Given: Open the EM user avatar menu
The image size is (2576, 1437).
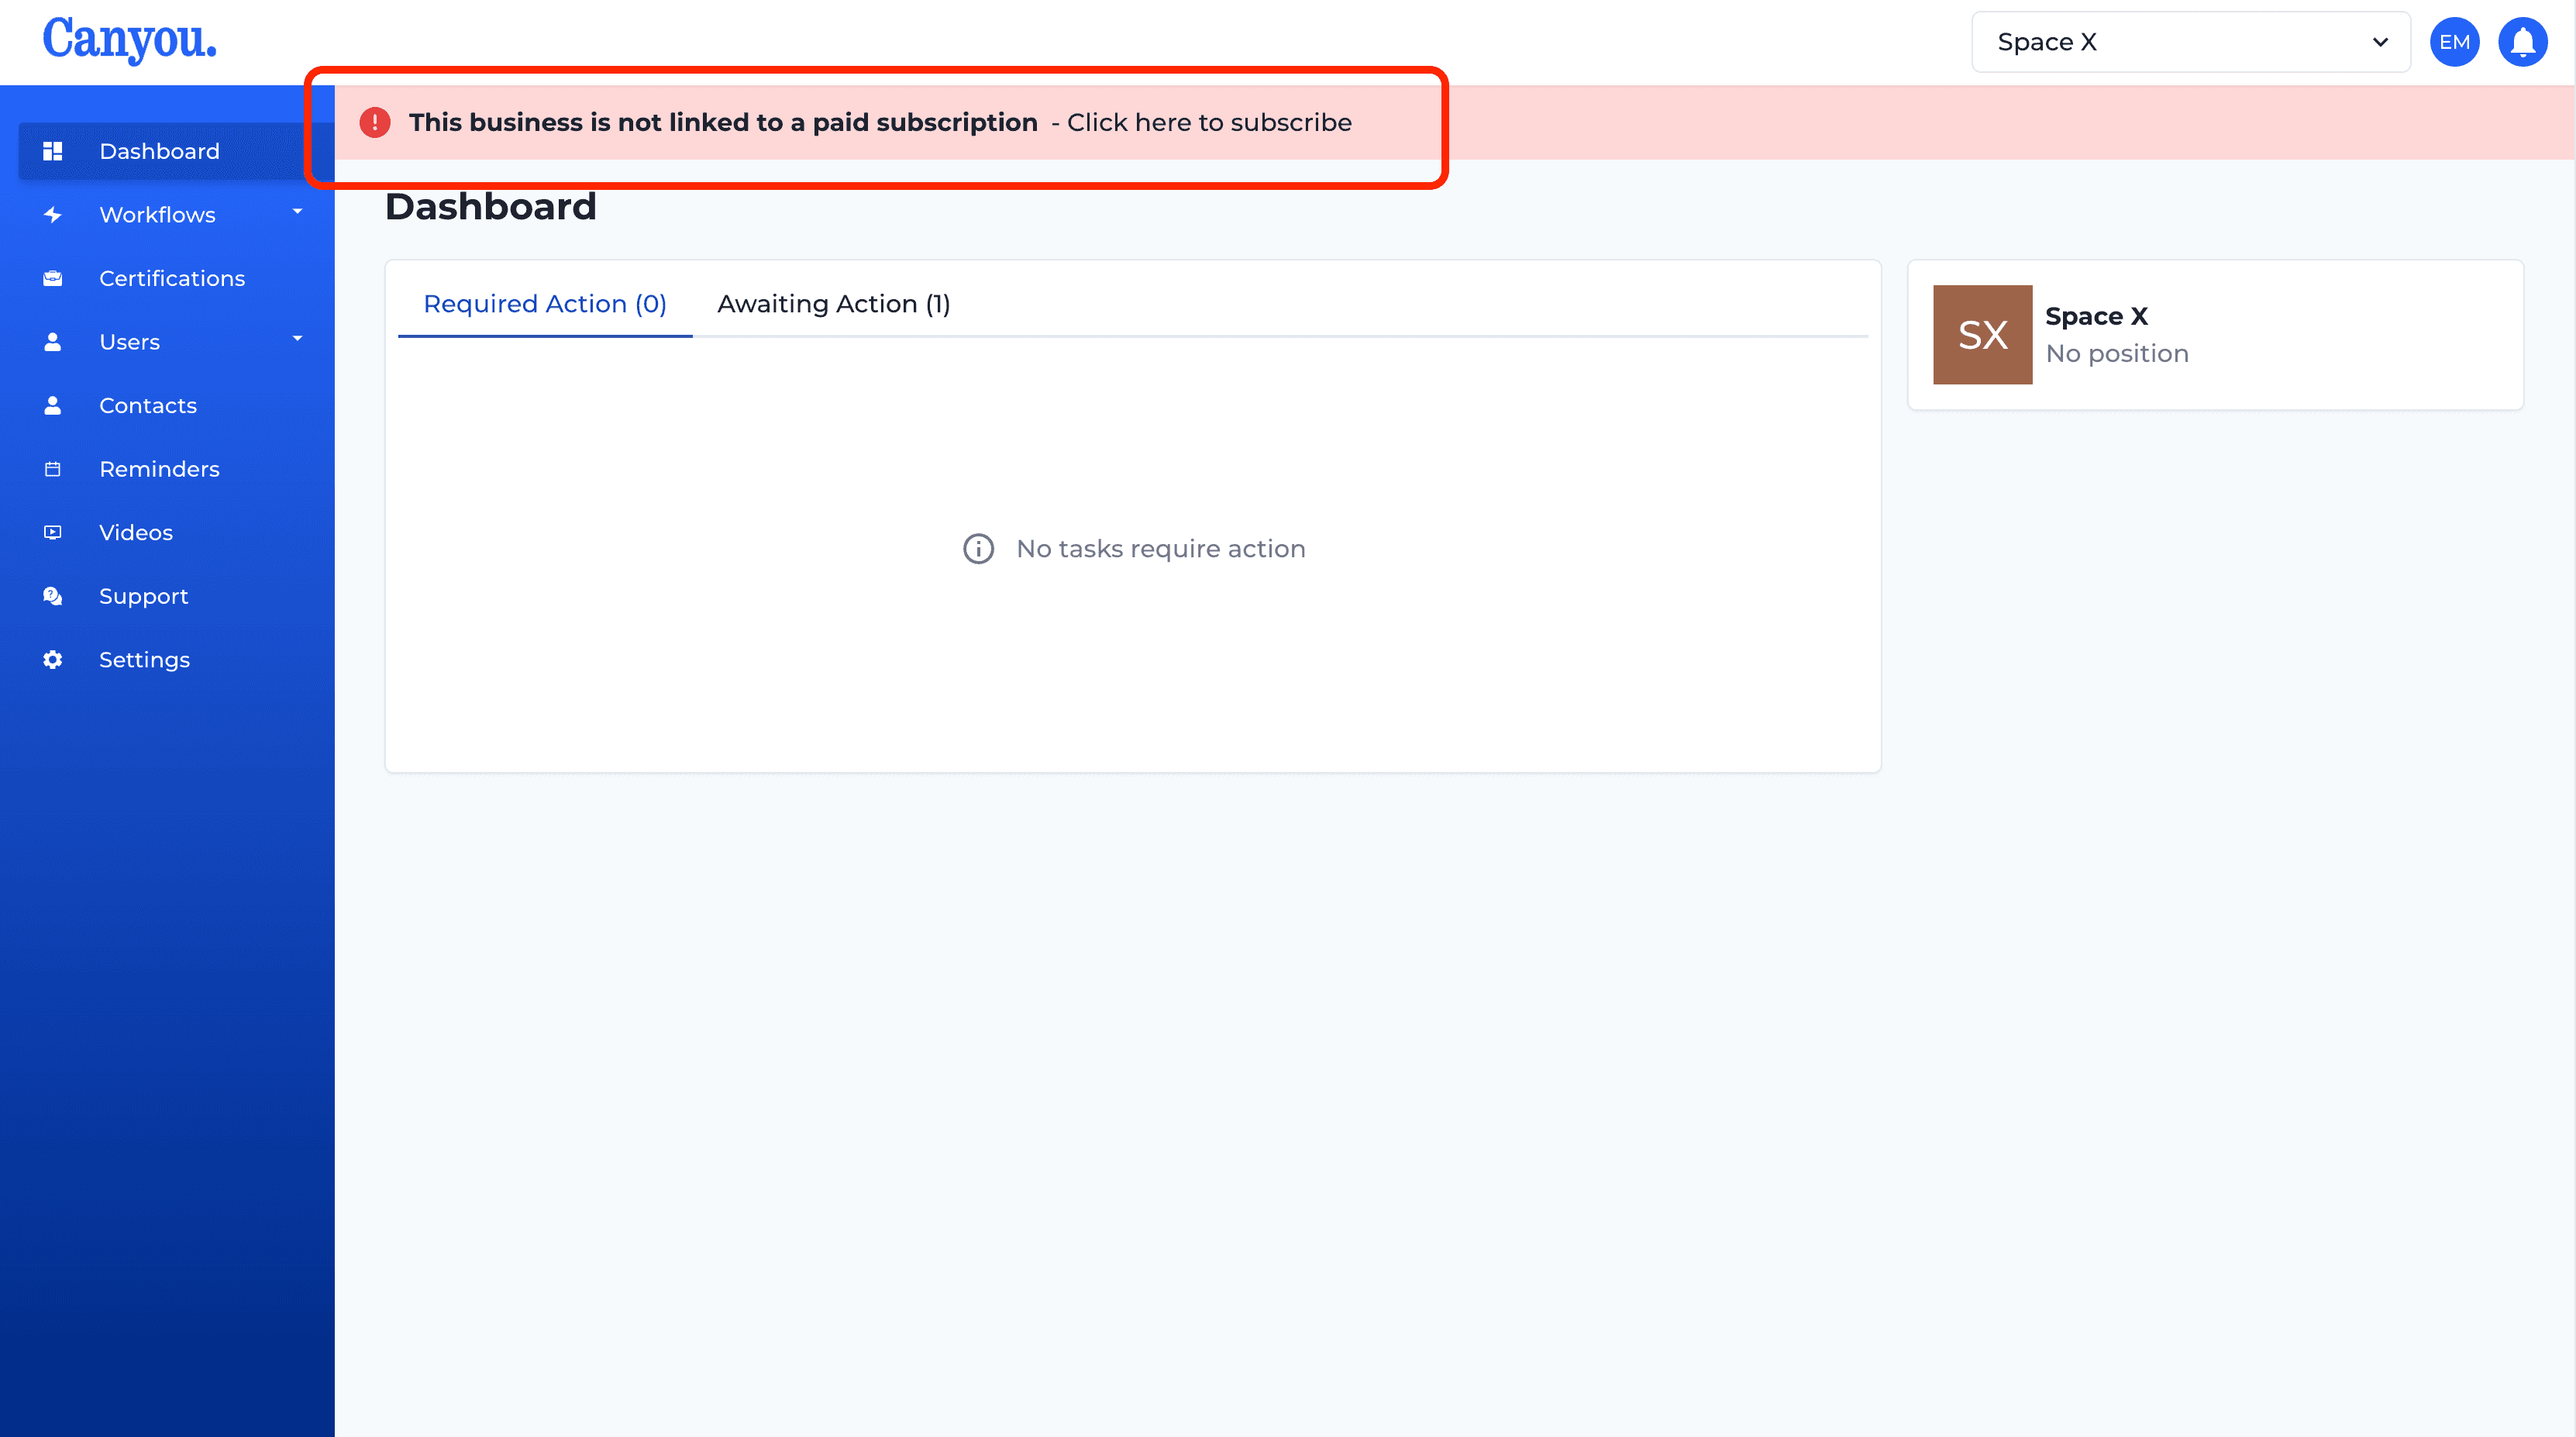Looking at the screenshot, I should pos(2454,42).
